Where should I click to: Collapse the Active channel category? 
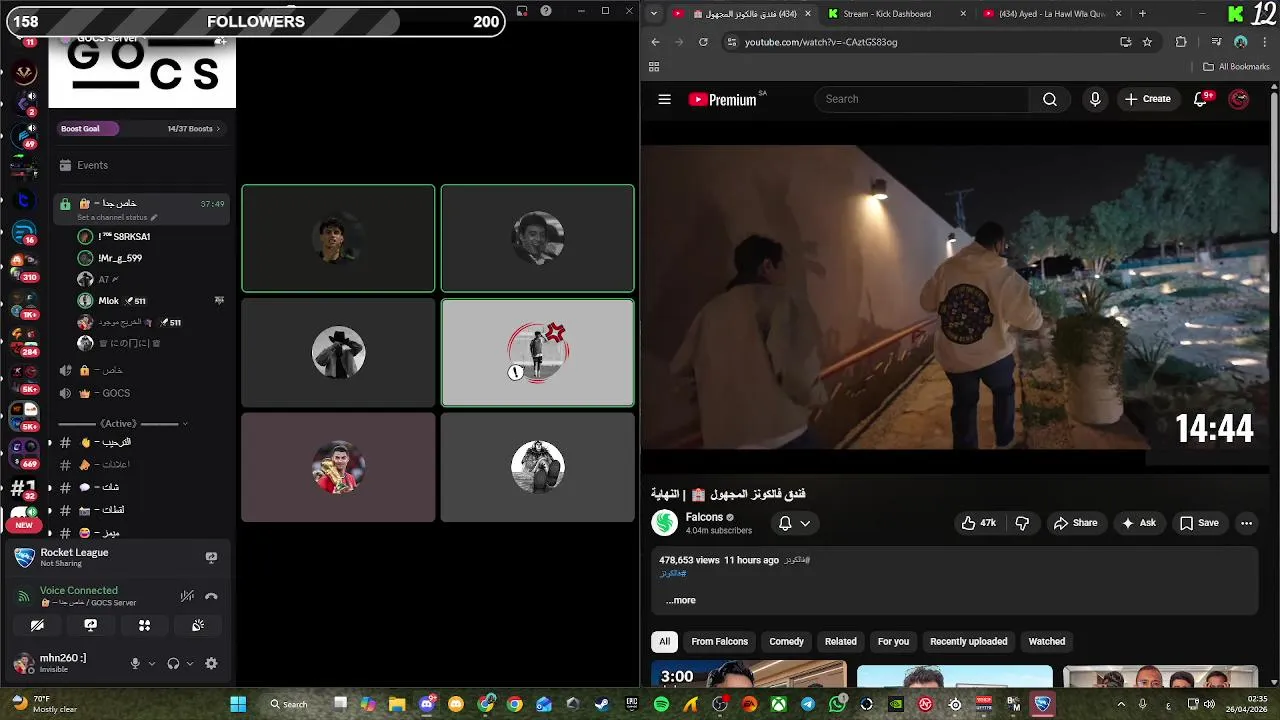[120, 424]
